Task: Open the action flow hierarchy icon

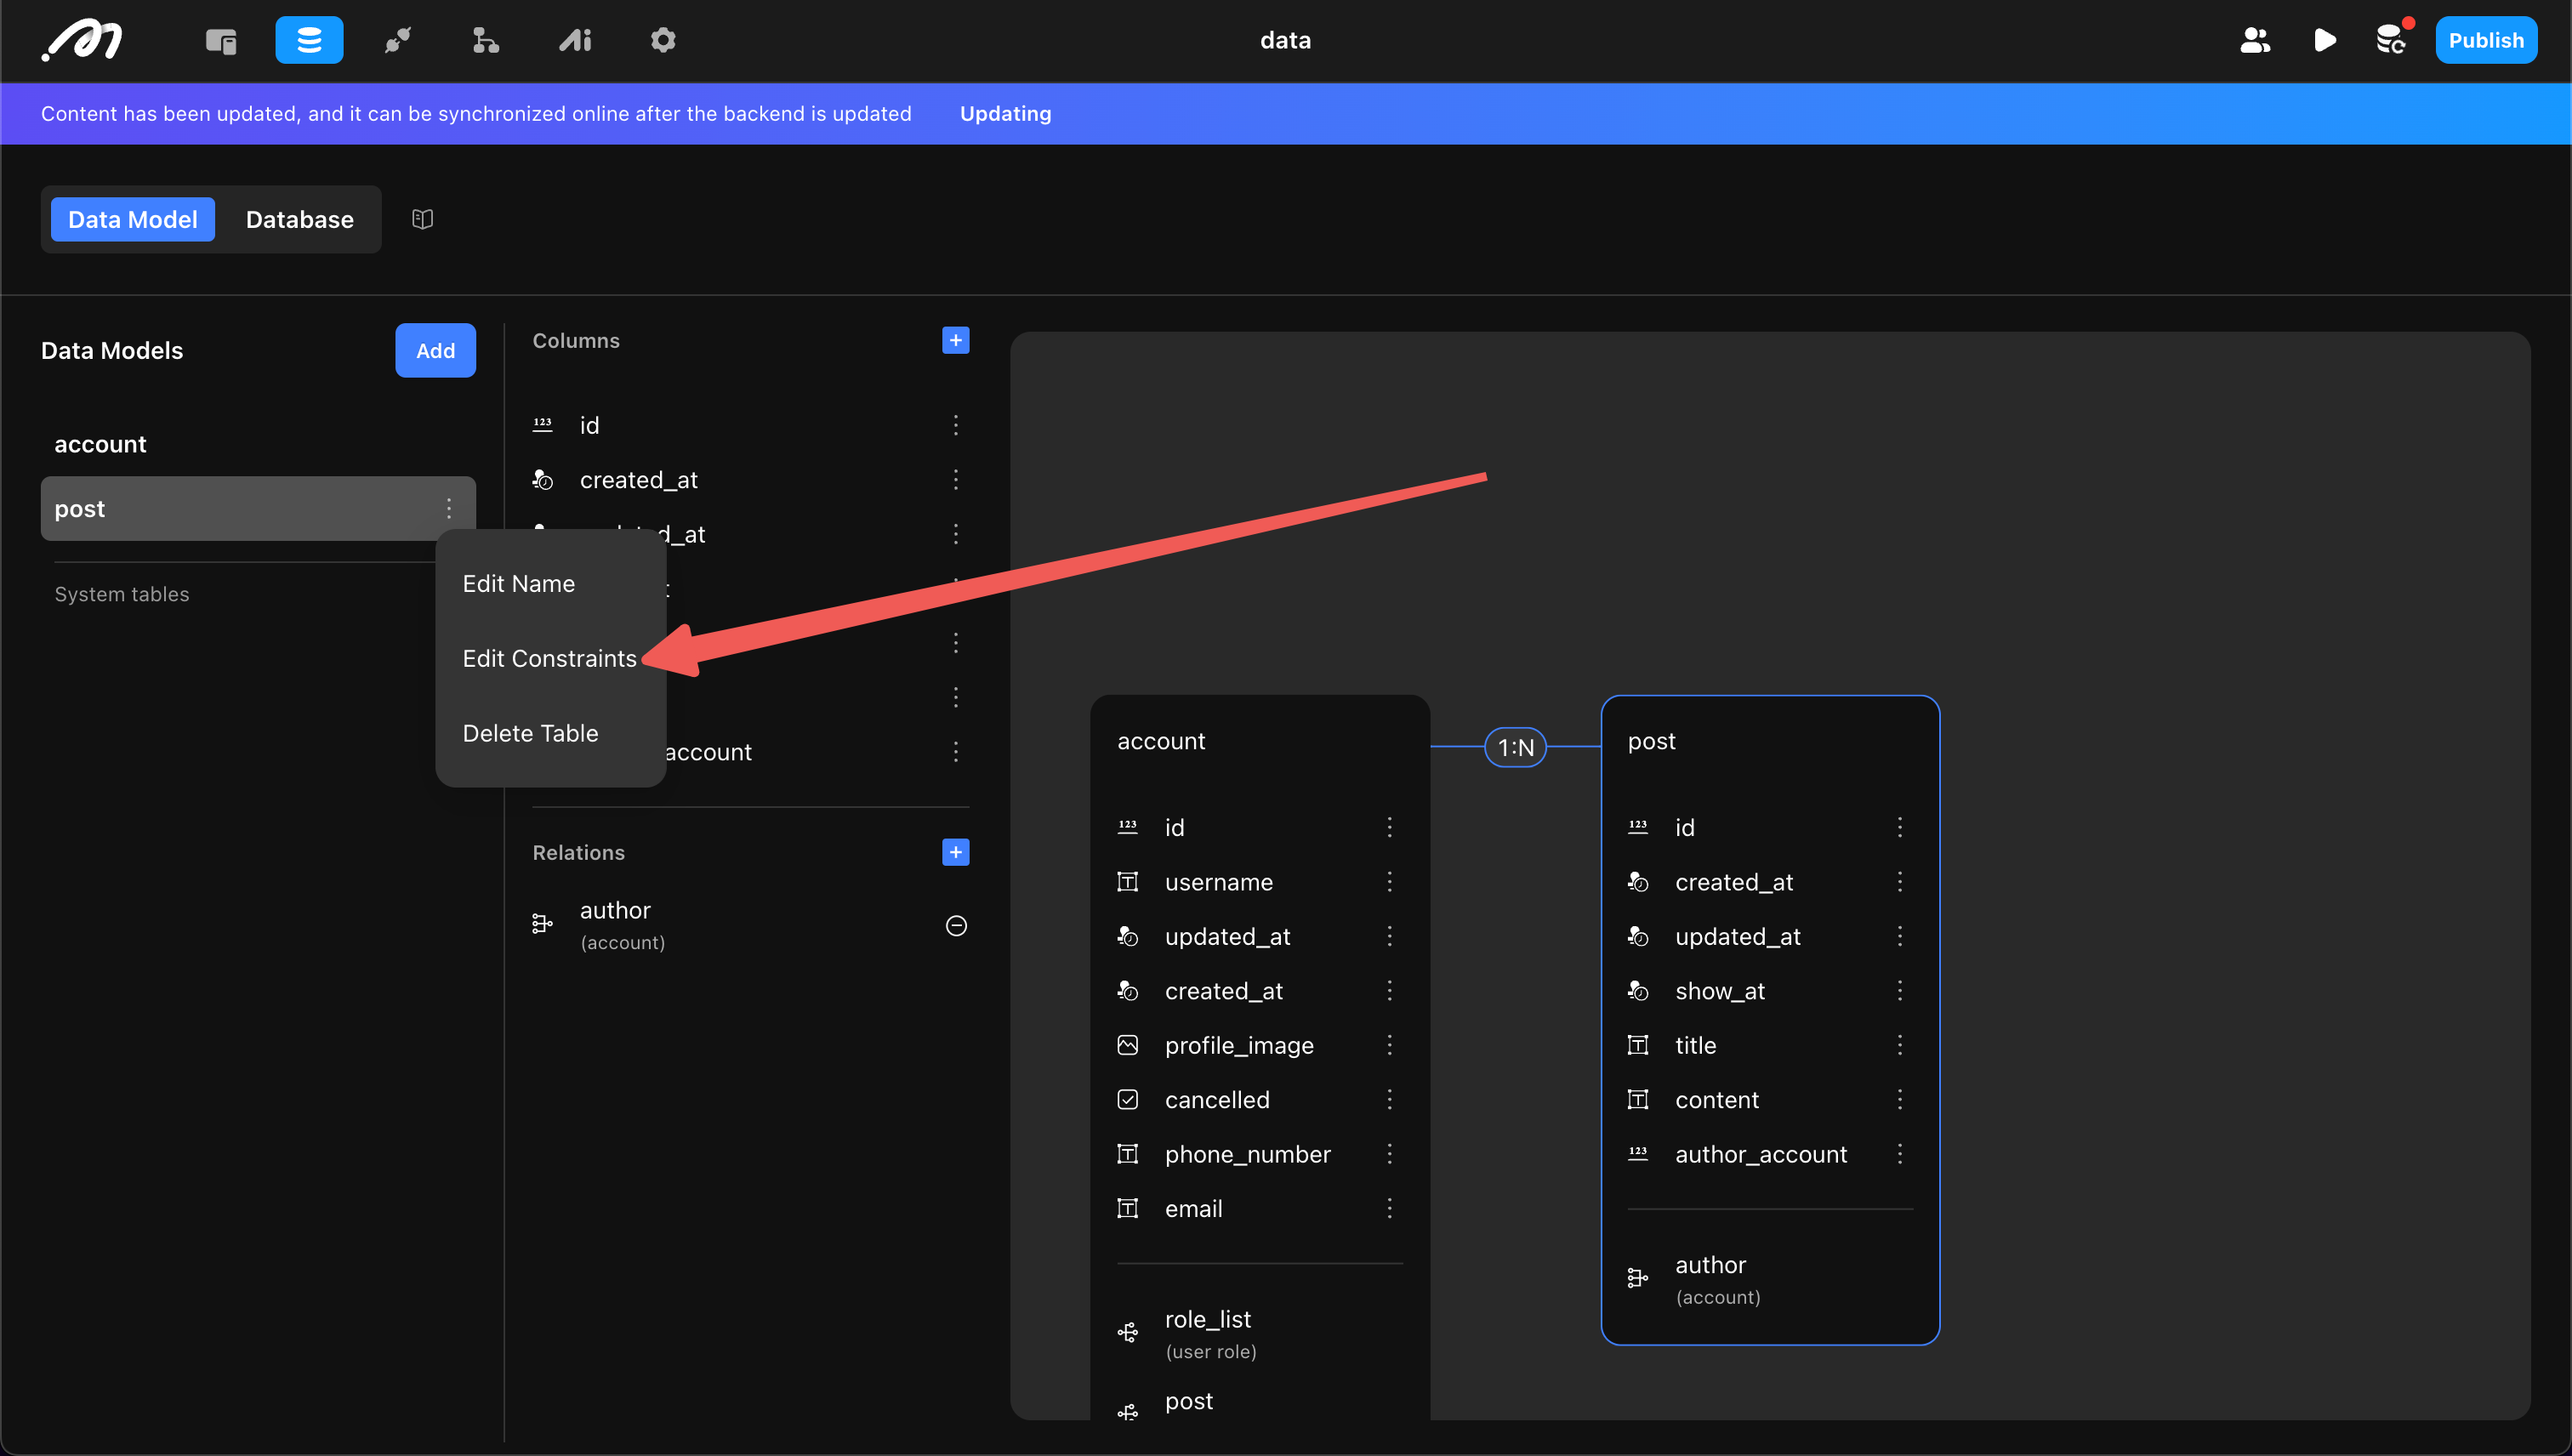Action: (486, 41)
